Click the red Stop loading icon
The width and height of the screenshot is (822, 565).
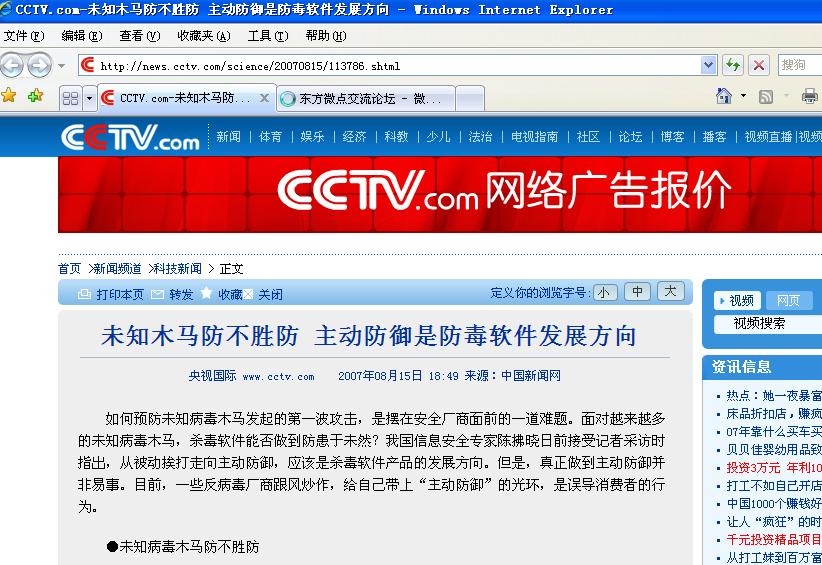click(758, 66)
